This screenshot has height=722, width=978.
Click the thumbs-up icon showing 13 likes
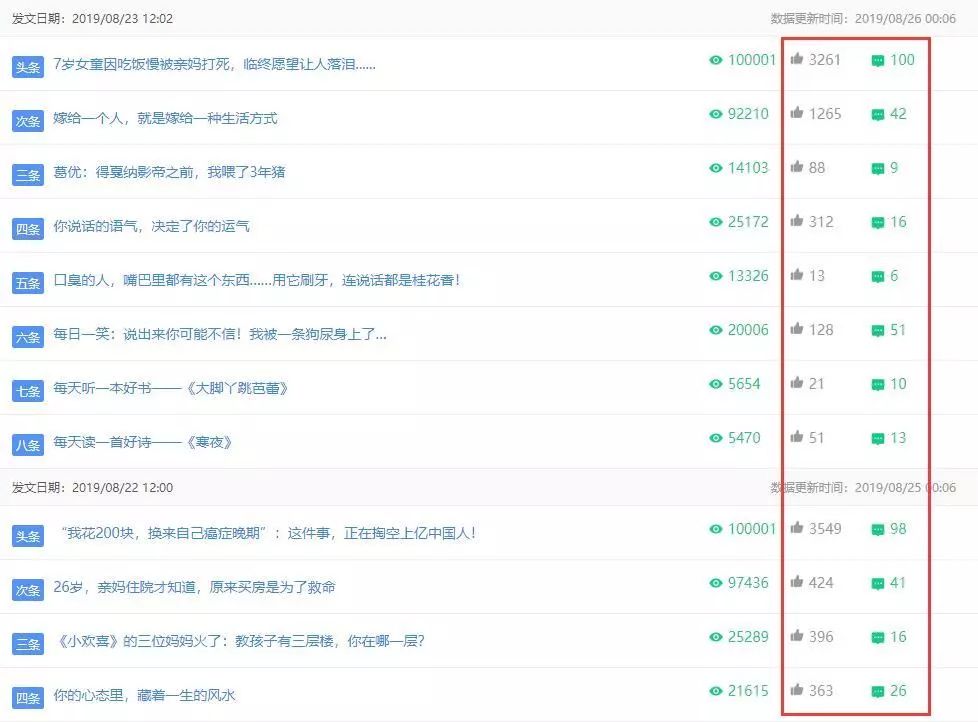pos(797,276)
